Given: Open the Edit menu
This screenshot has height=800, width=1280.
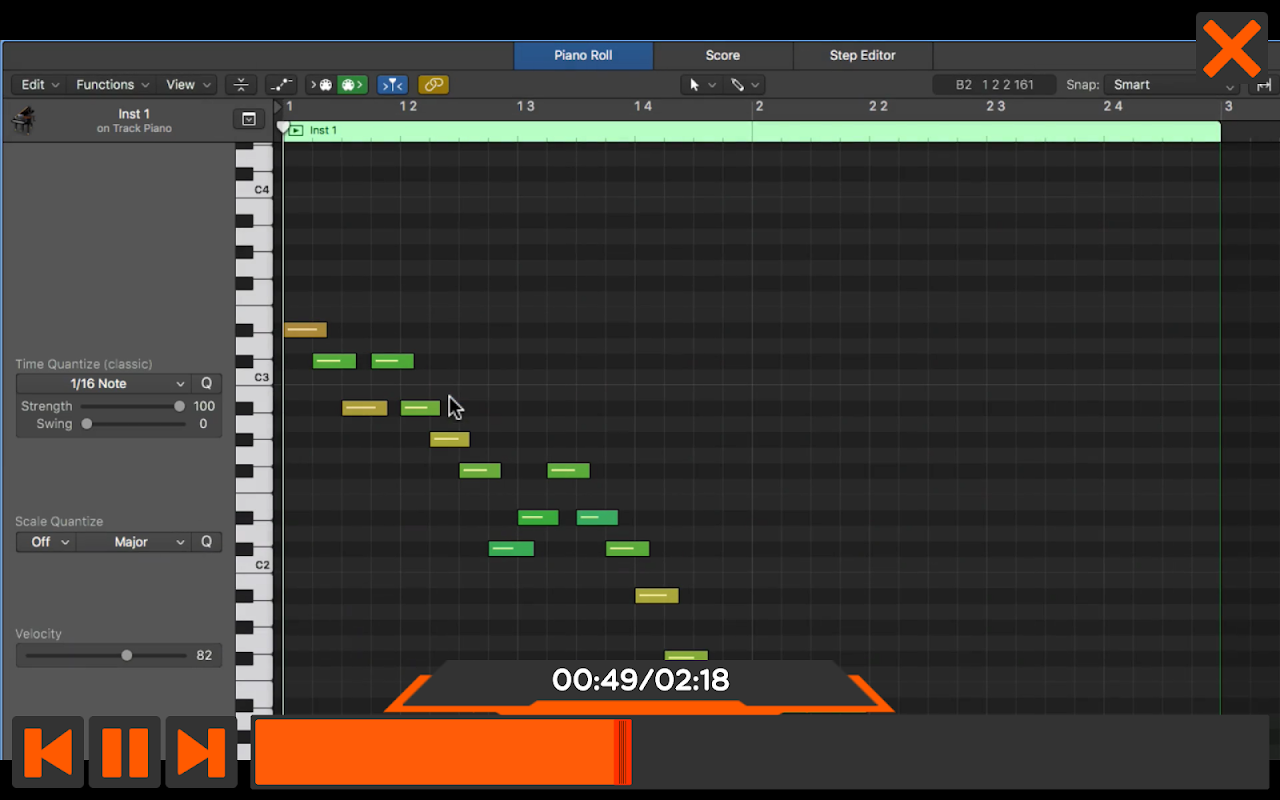Looking at the screenshot, I should click(x=41, y=85).
